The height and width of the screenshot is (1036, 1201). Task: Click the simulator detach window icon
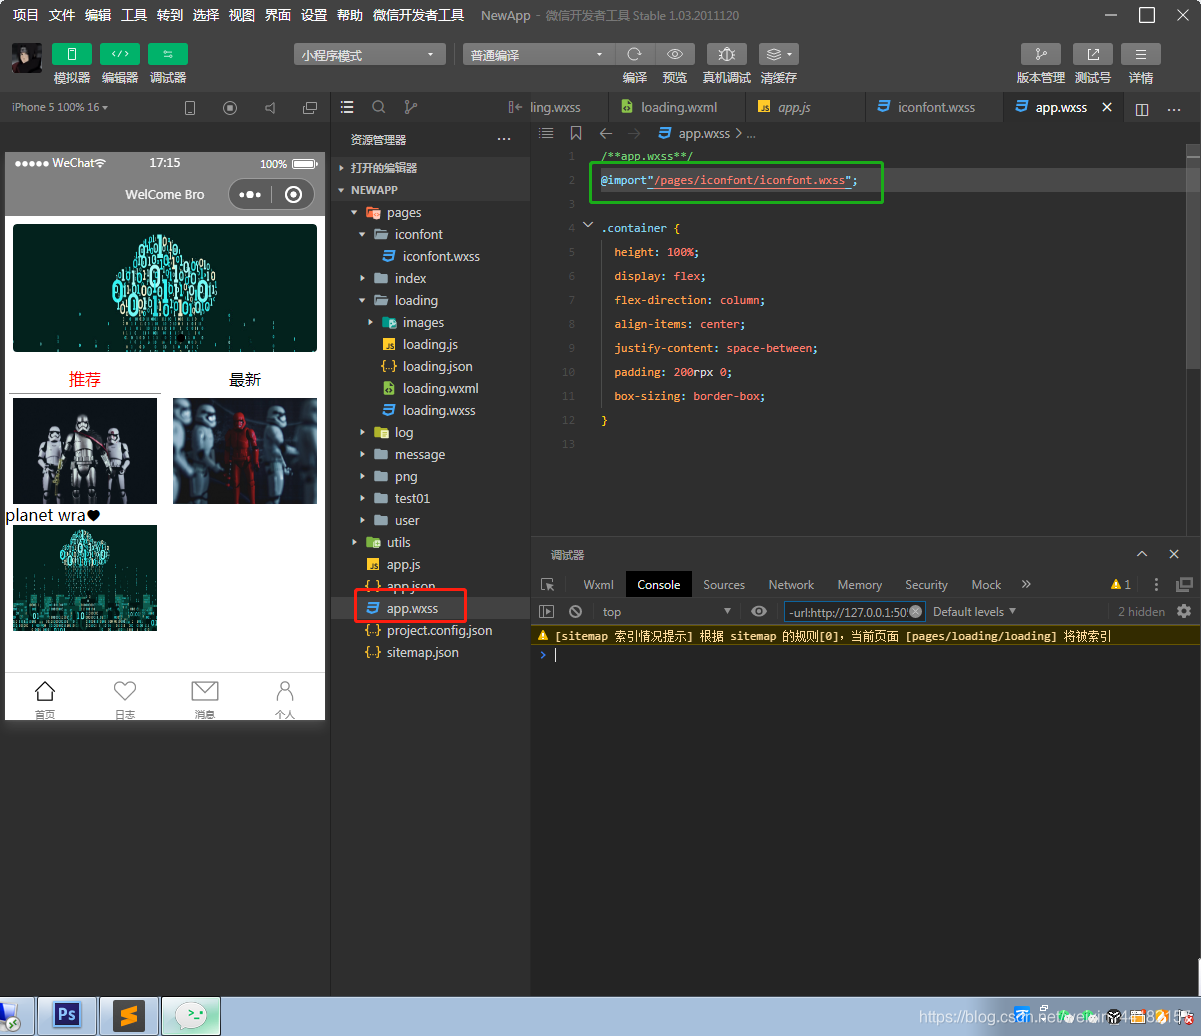point(310,108)
